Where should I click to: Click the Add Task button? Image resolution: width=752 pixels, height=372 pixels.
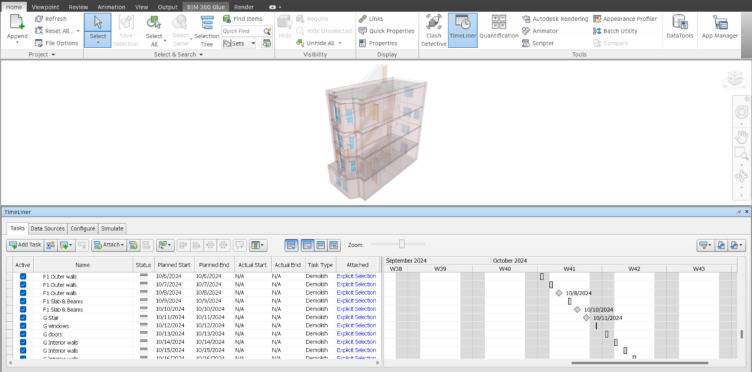click(25, 245)
